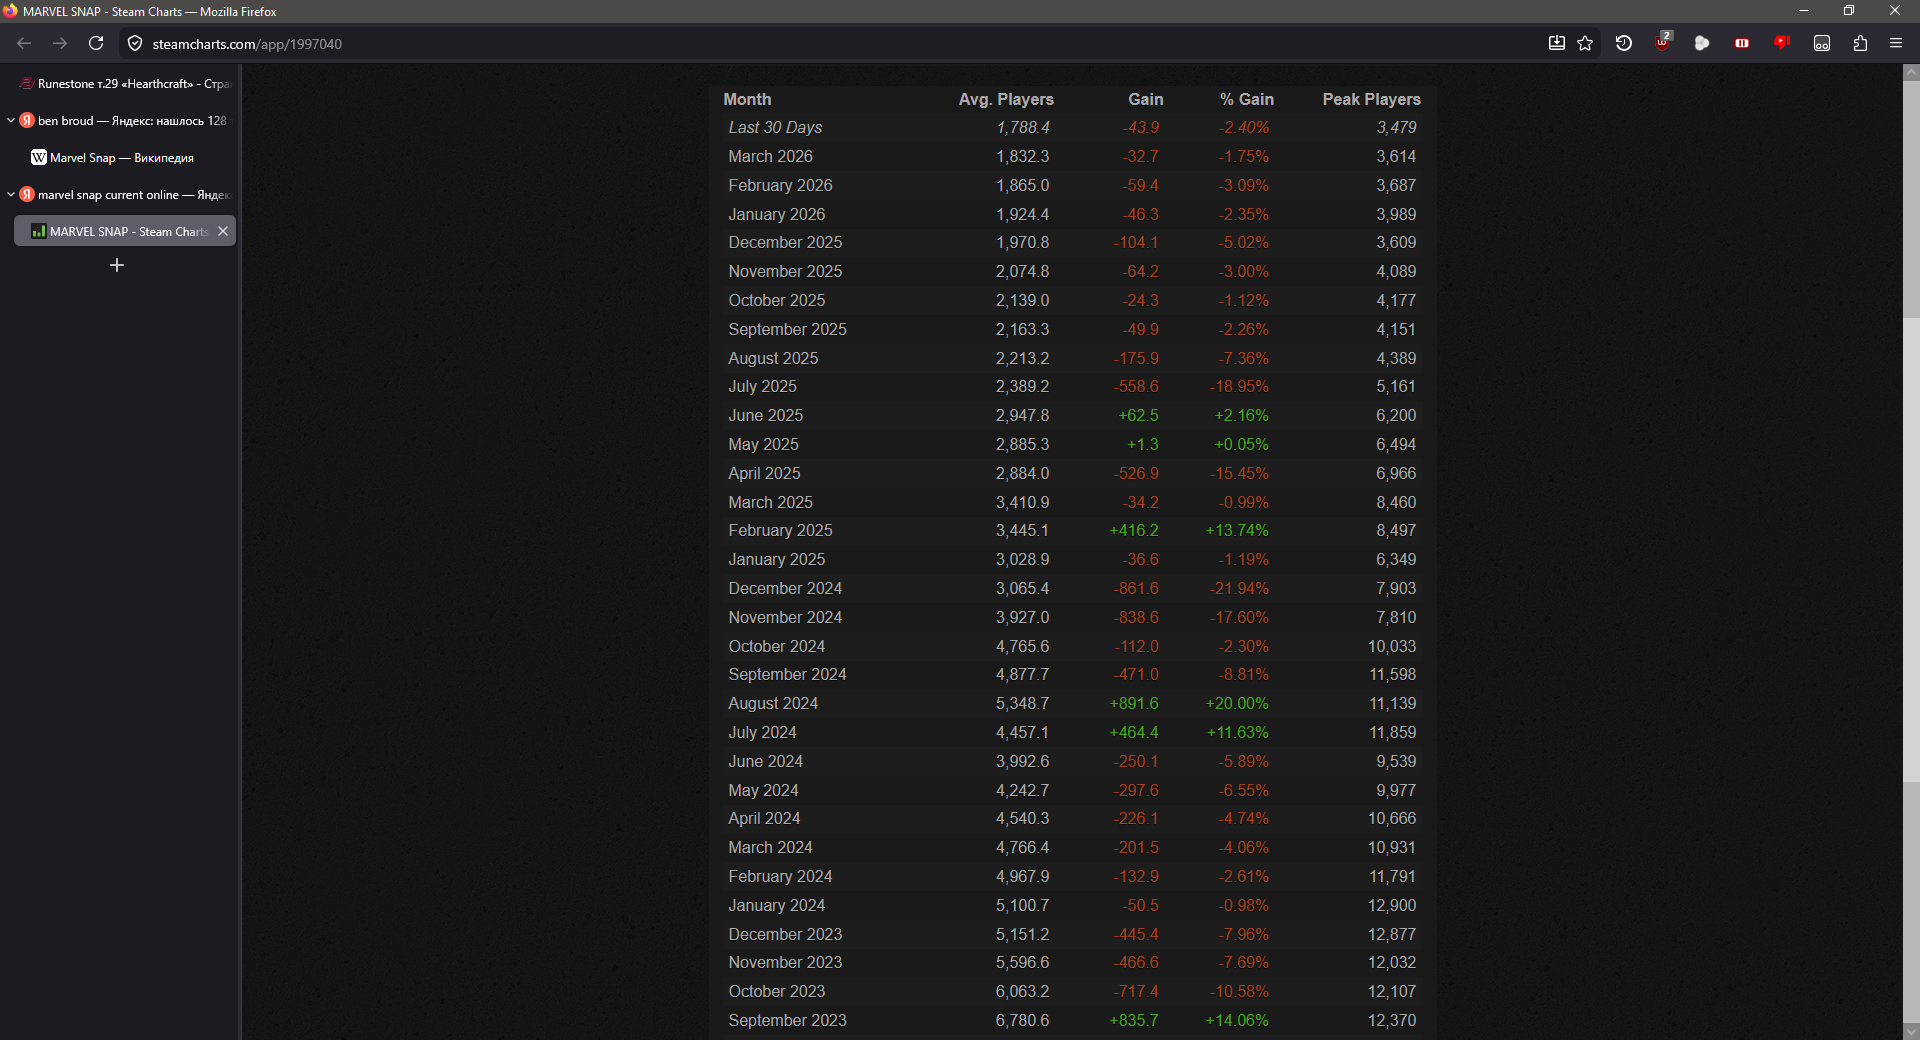Click the -226.1 gain for April 2024
The width and height of the screenshot is (1920, 1040).
point(1136,818)
